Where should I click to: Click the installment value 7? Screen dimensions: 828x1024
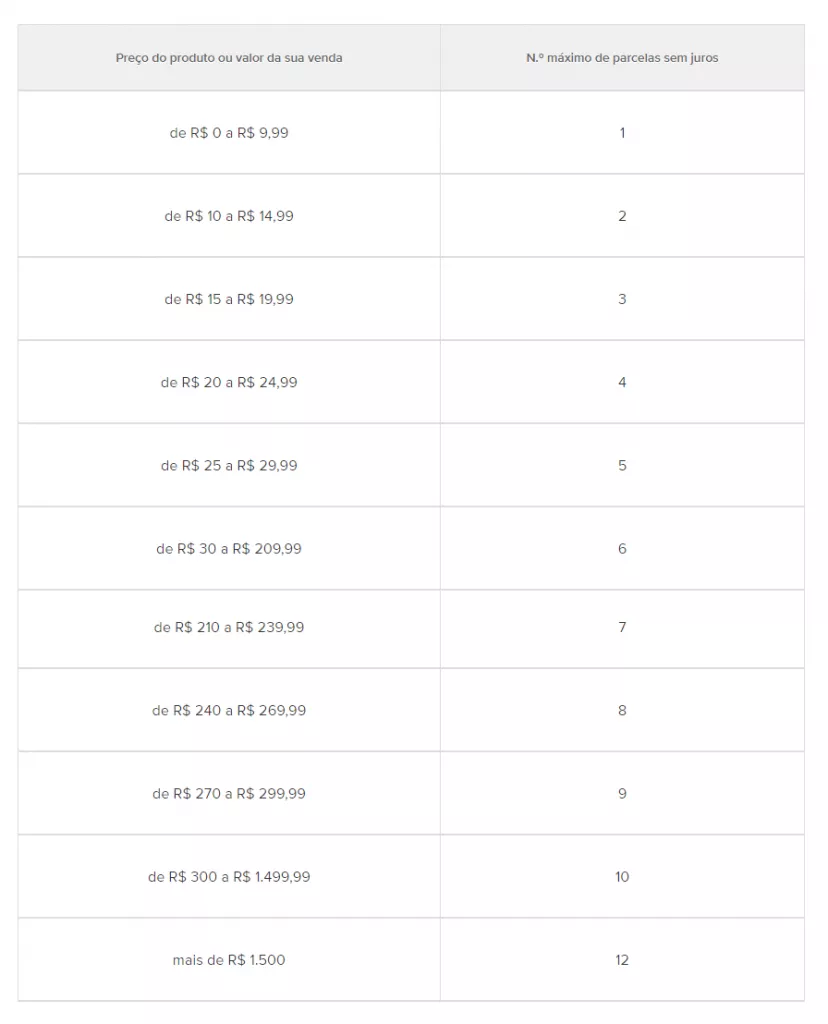622,628
